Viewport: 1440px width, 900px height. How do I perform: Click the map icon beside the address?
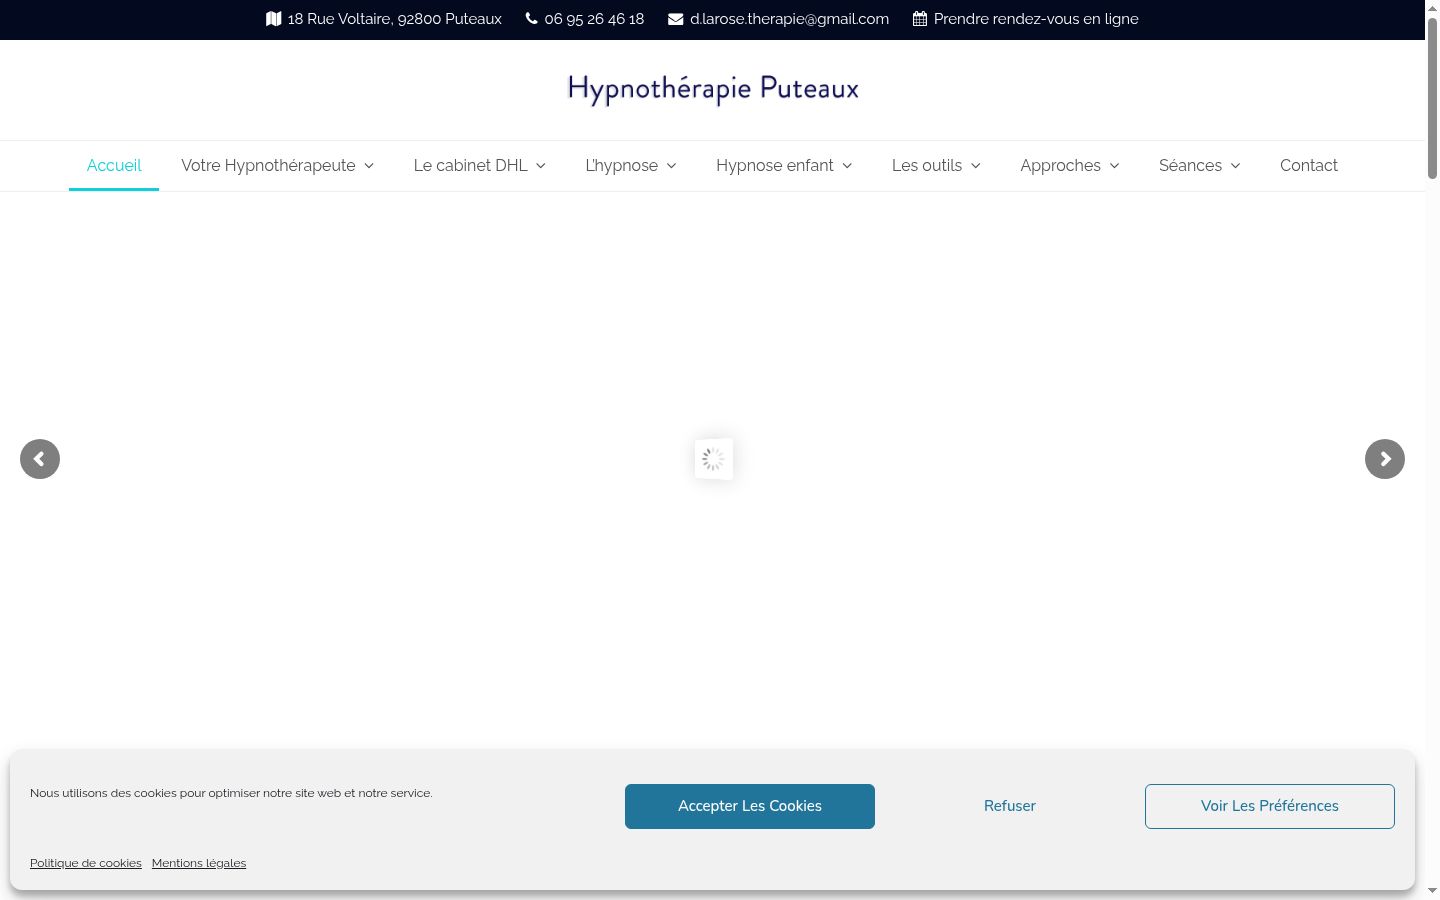(x=273, y=19)
